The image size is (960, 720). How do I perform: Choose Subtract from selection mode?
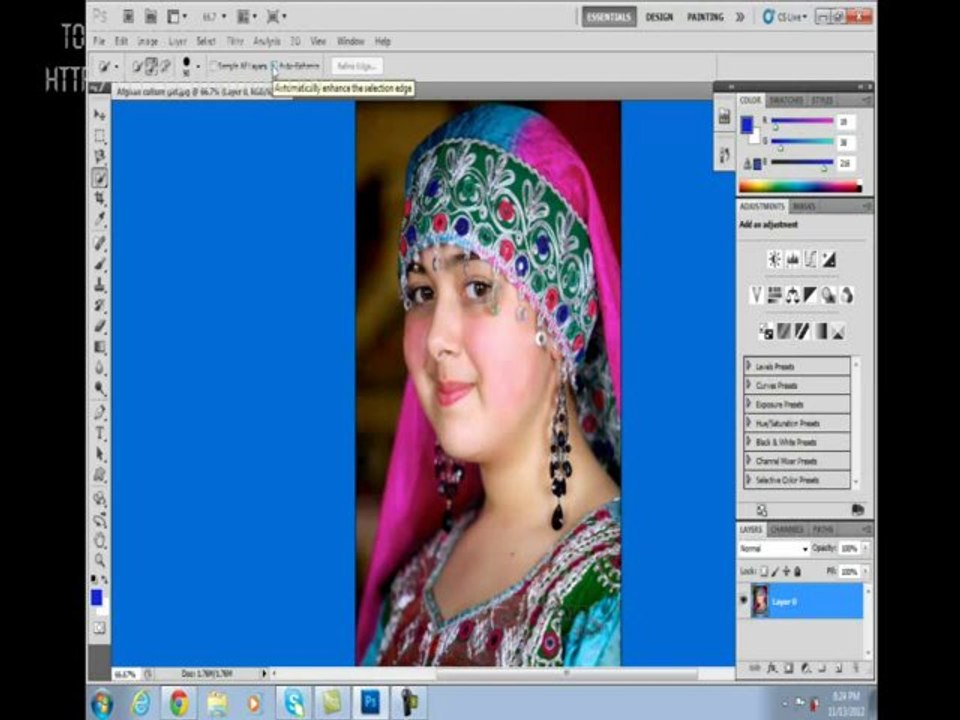click(165, 66)
